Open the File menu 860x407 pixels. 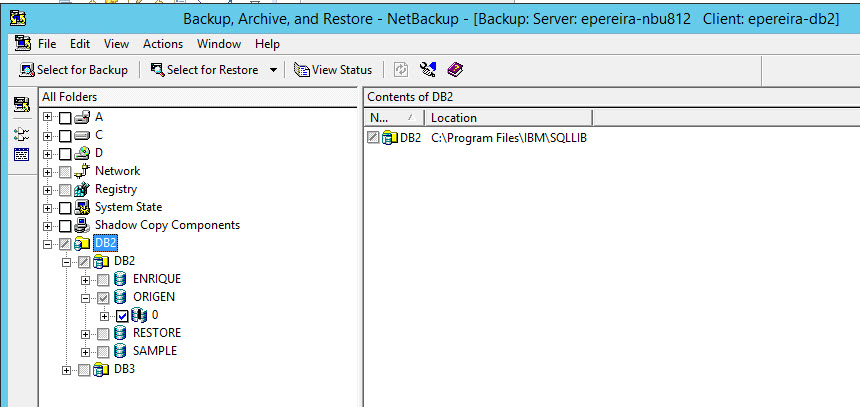click(x=47, y=44)
